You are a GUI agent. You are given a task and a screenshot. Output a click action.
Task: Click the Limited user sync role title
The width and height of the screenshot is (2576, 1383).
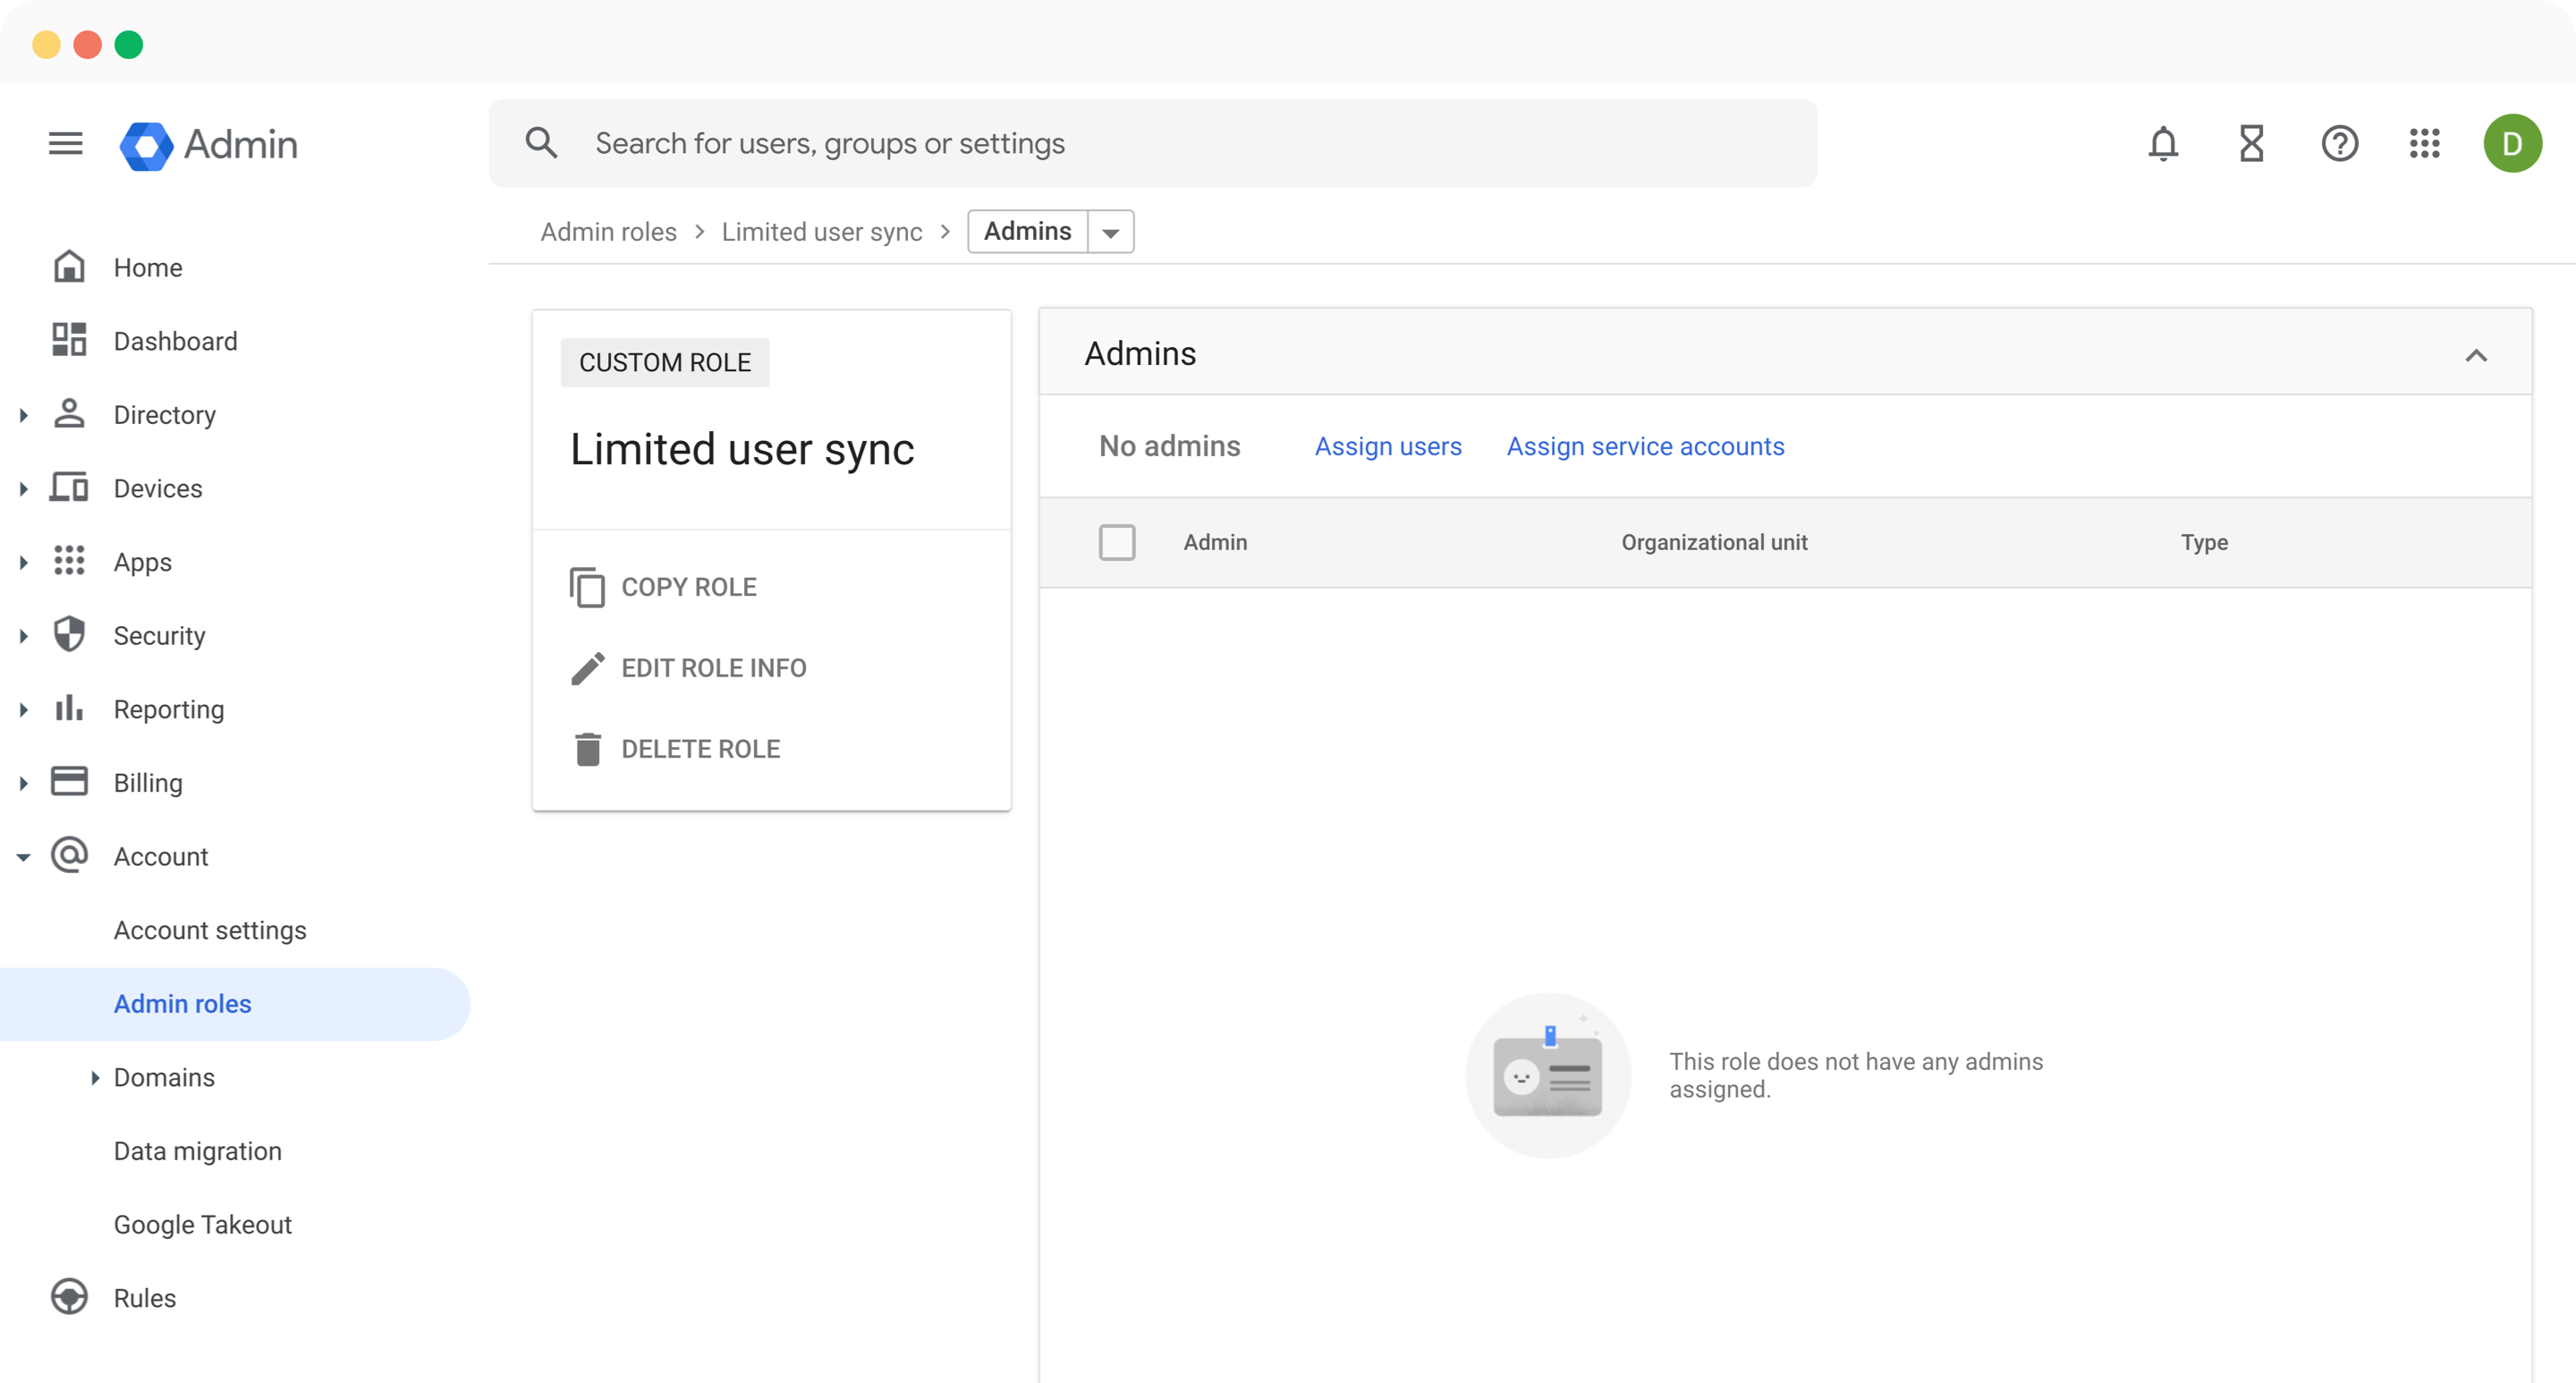click(x=742, y=449)
